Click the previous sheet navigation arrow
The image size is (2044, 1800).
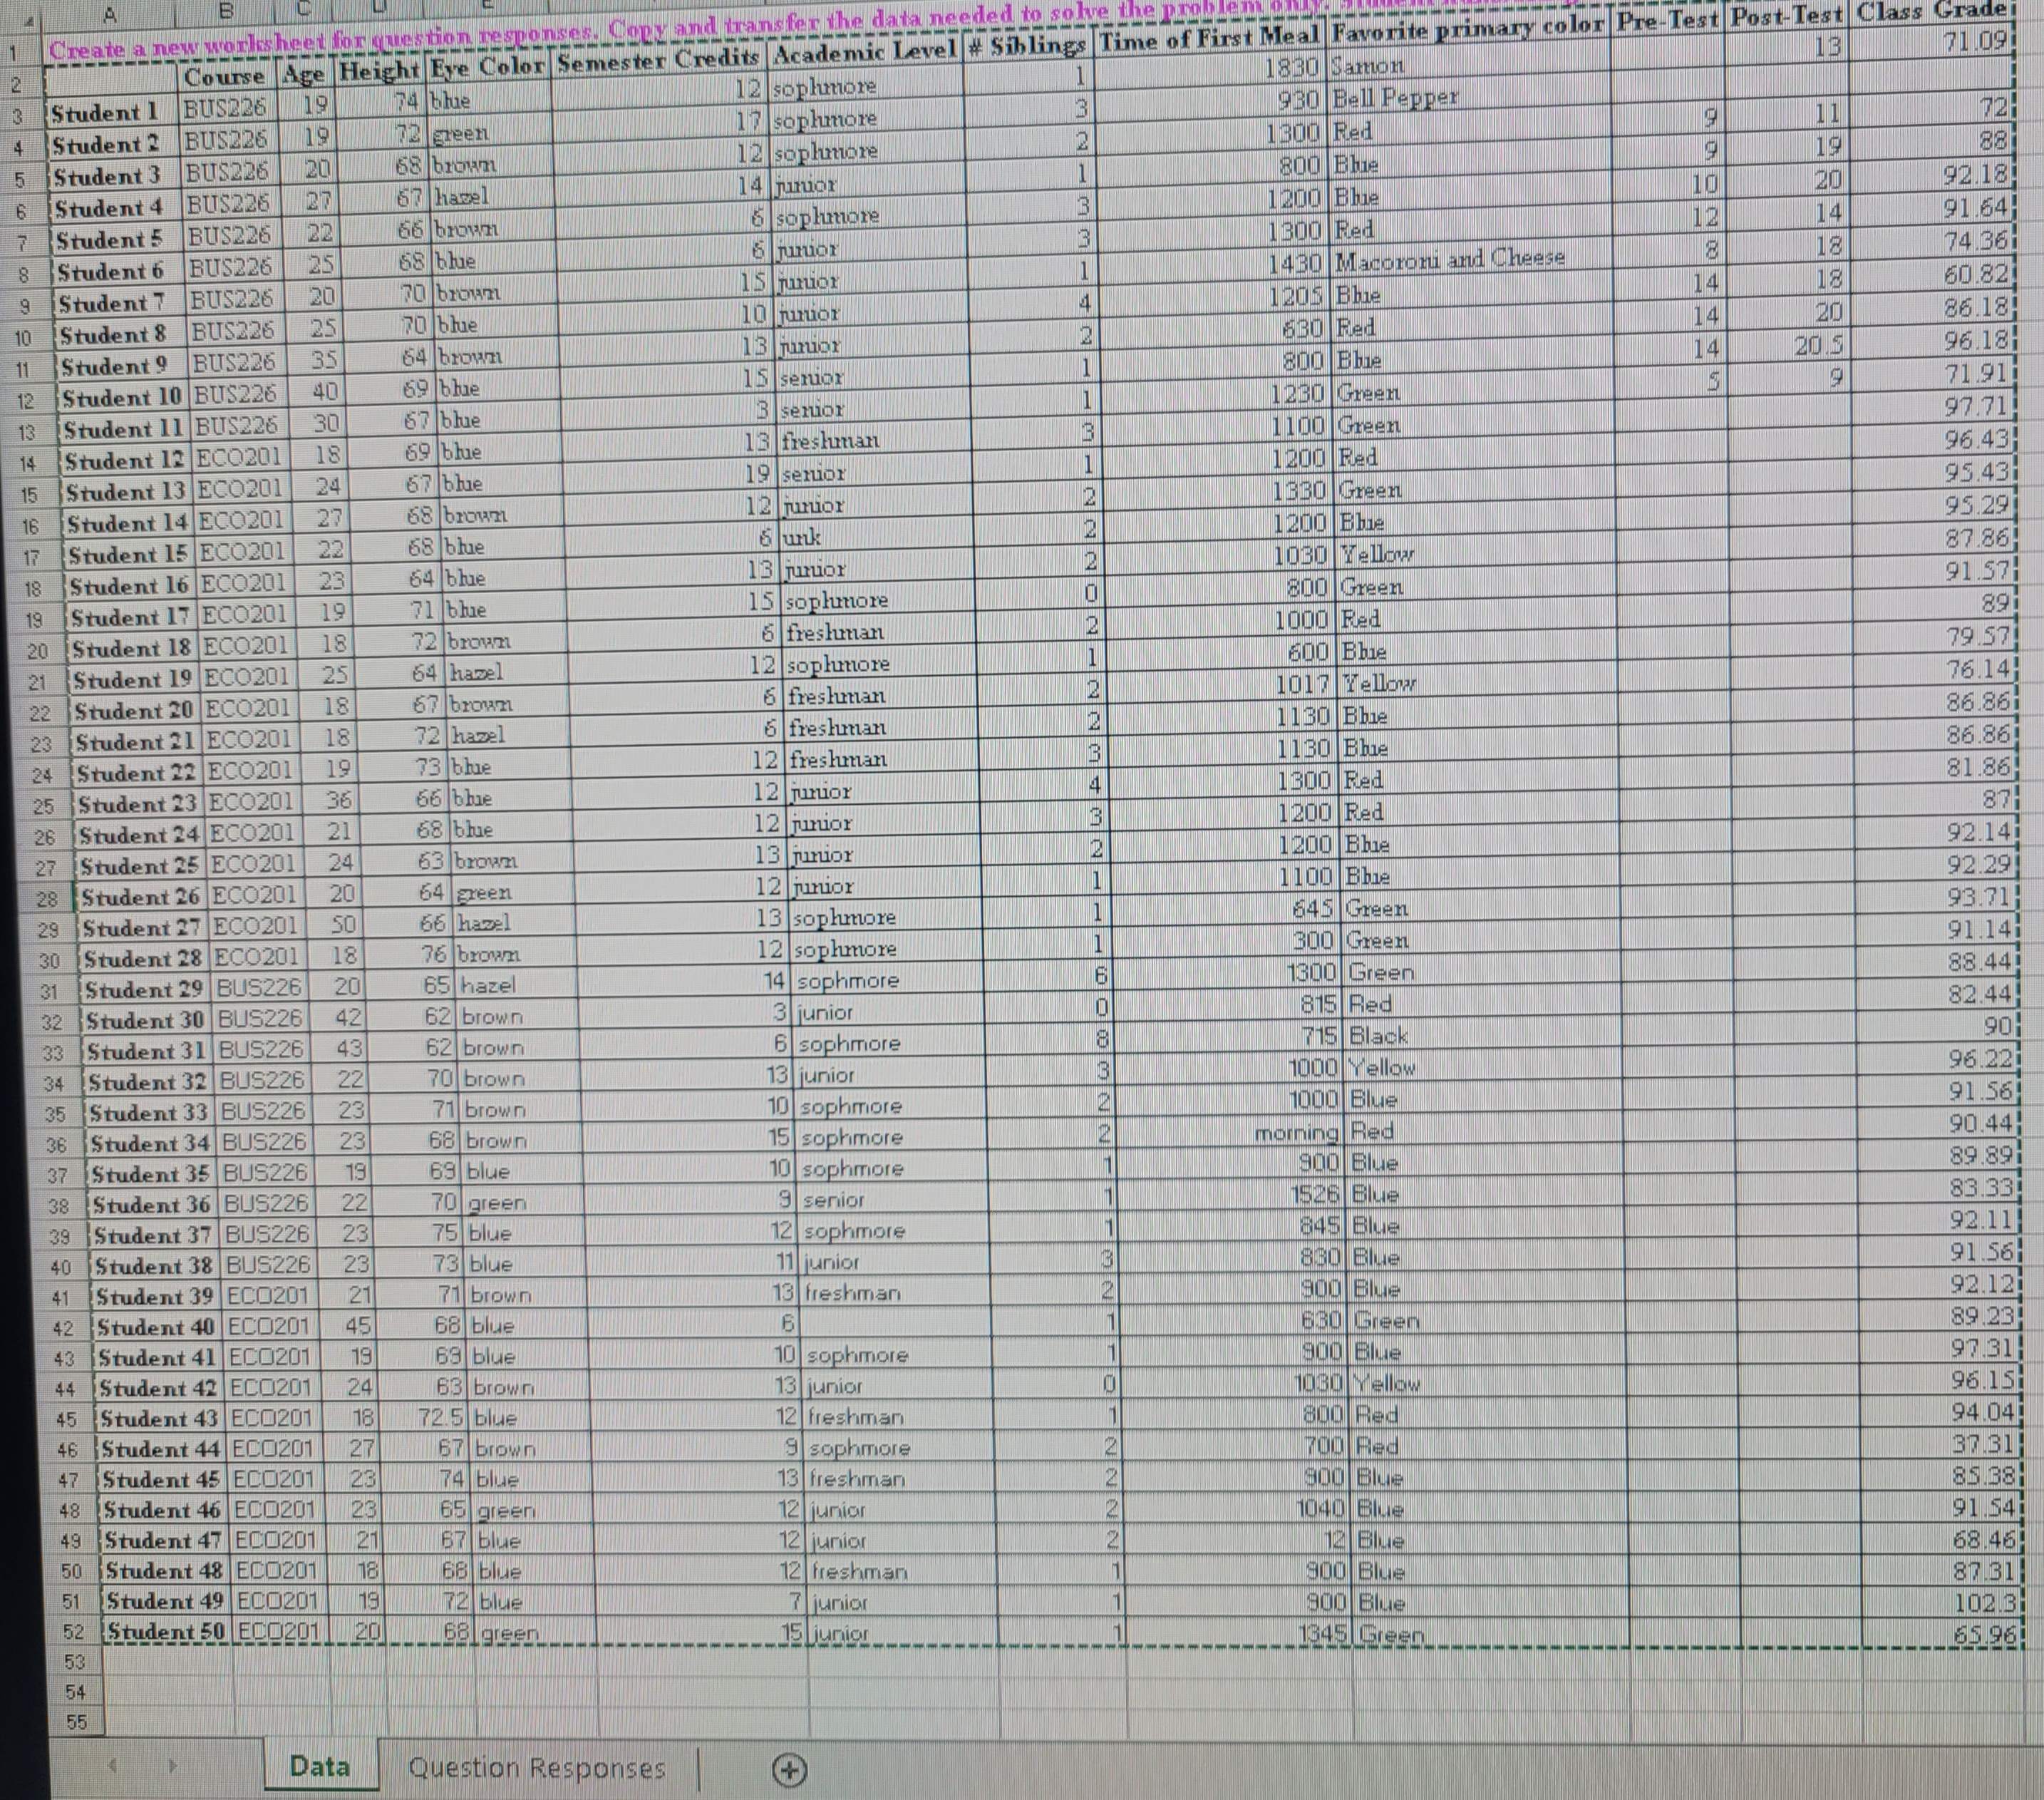click(x=112, y=1765)
